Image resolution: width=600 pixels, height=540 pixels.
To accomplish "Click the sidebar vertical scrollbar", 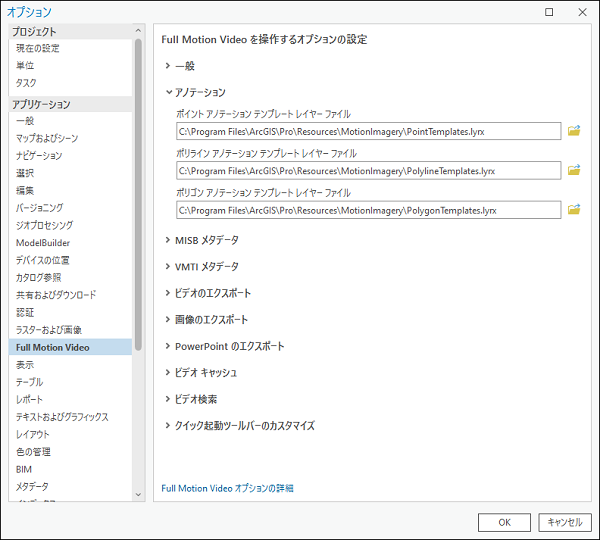I will point(138,200).
